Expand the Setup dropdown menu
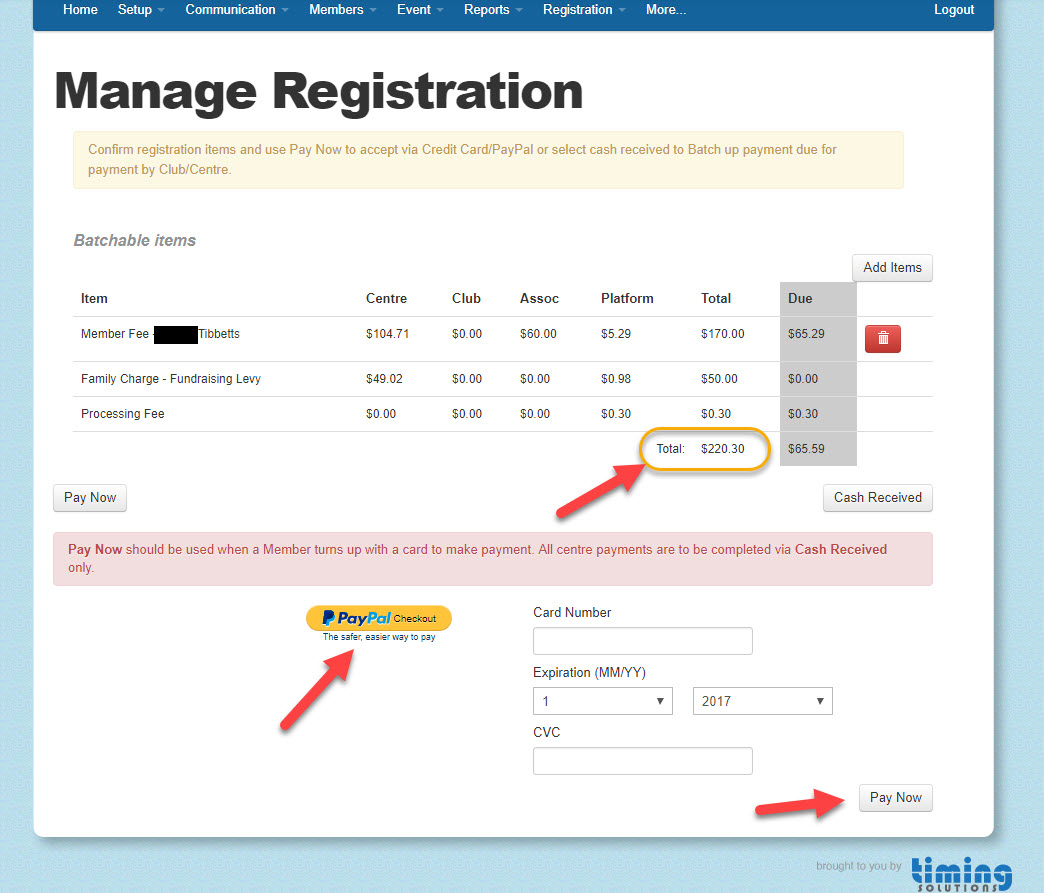 pos(141,10)
